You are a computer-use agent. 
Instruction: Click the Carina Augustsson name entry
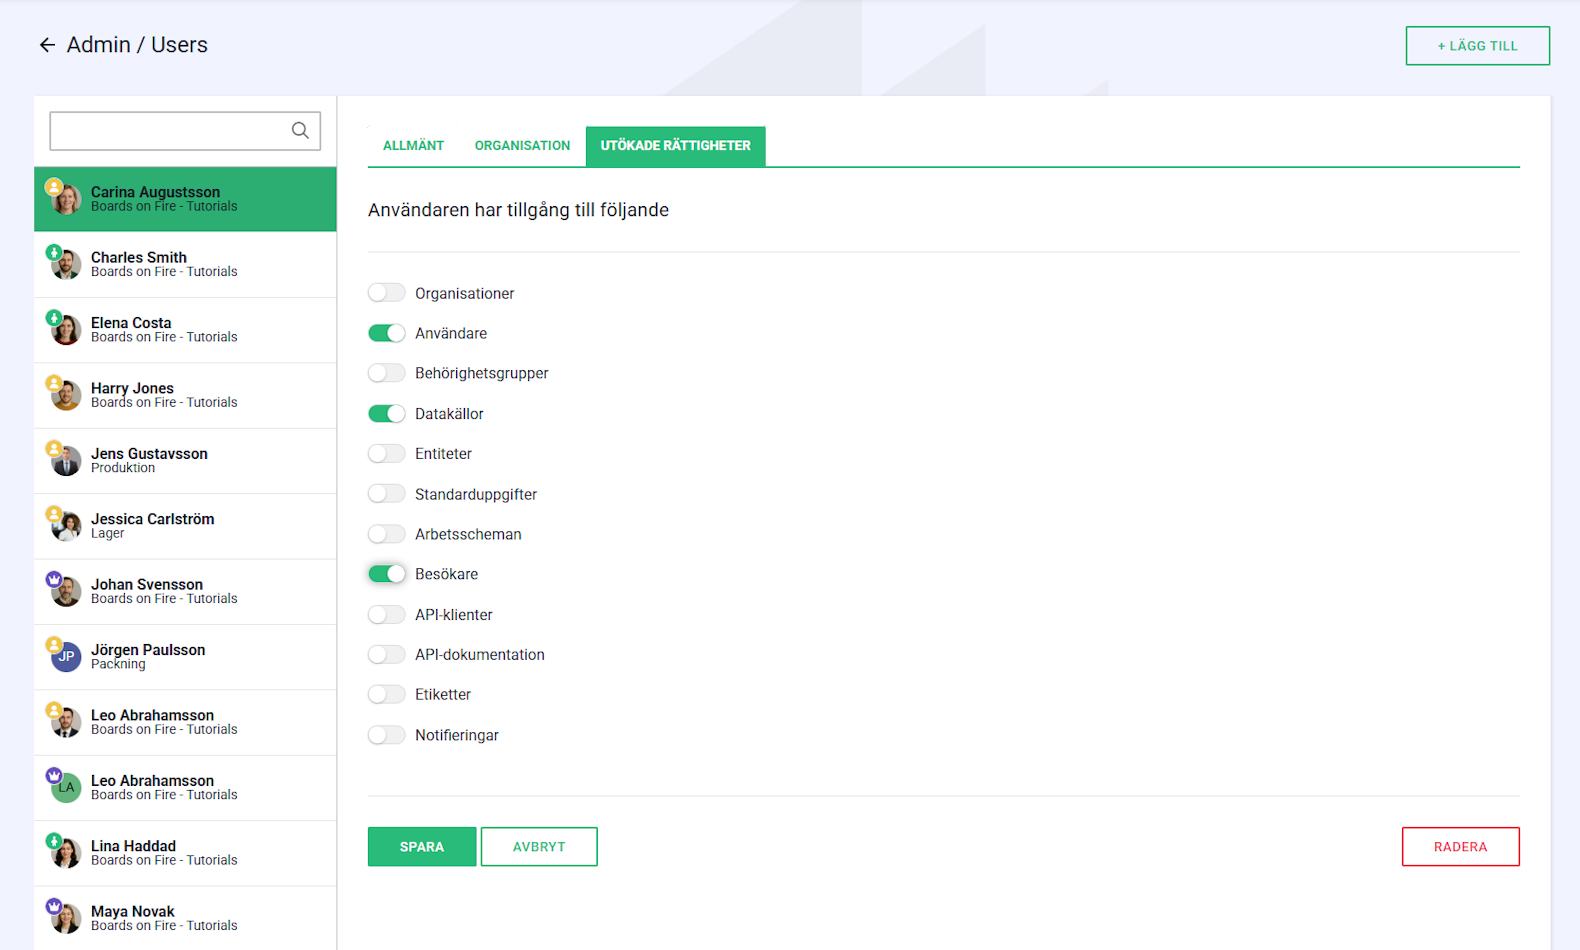pyautogui.click(x=185, y=199)
